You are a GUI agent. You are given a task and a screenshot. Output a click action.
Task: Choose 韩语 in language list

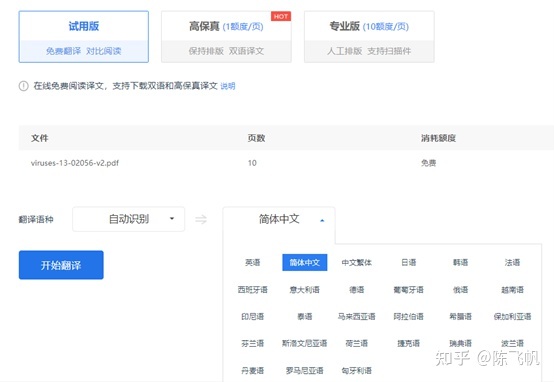460,263
